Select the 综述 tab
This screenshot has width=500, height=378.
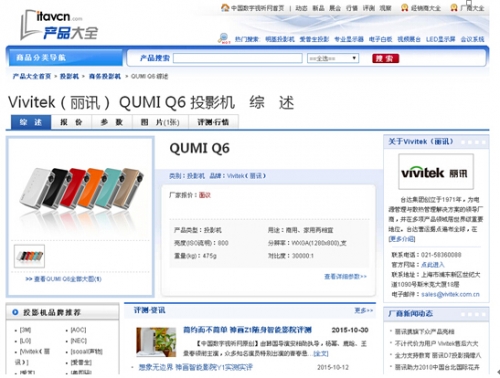(x=31, y=122)
